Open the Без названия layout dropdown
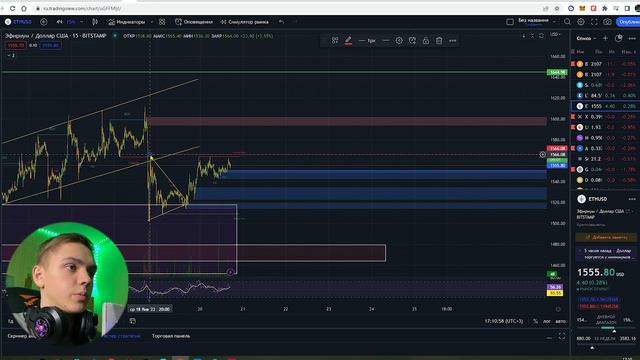640x360 pixels. pos(536,21)
